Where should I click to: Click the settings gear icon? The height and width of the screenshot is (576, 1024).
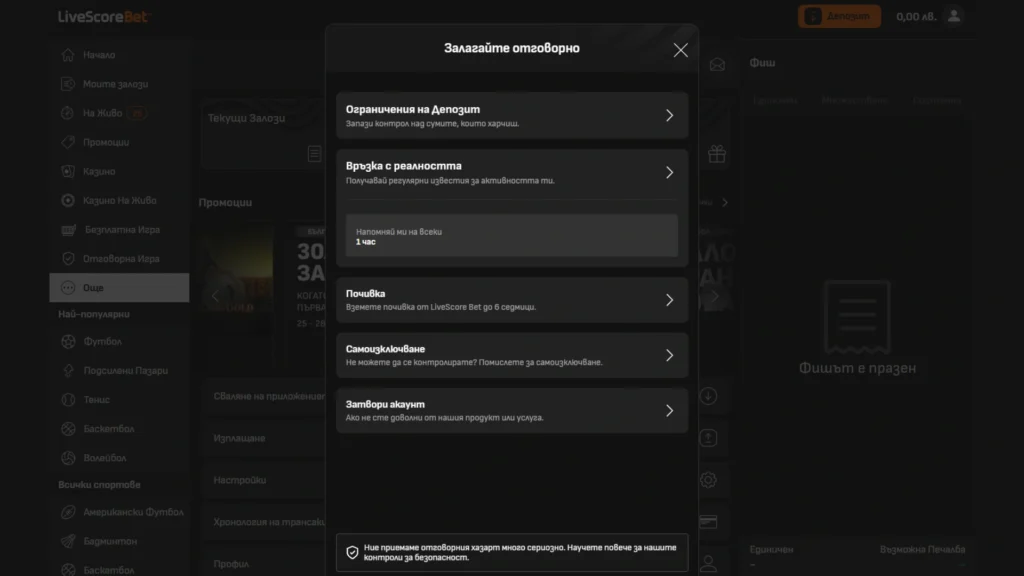click(708, 480)
